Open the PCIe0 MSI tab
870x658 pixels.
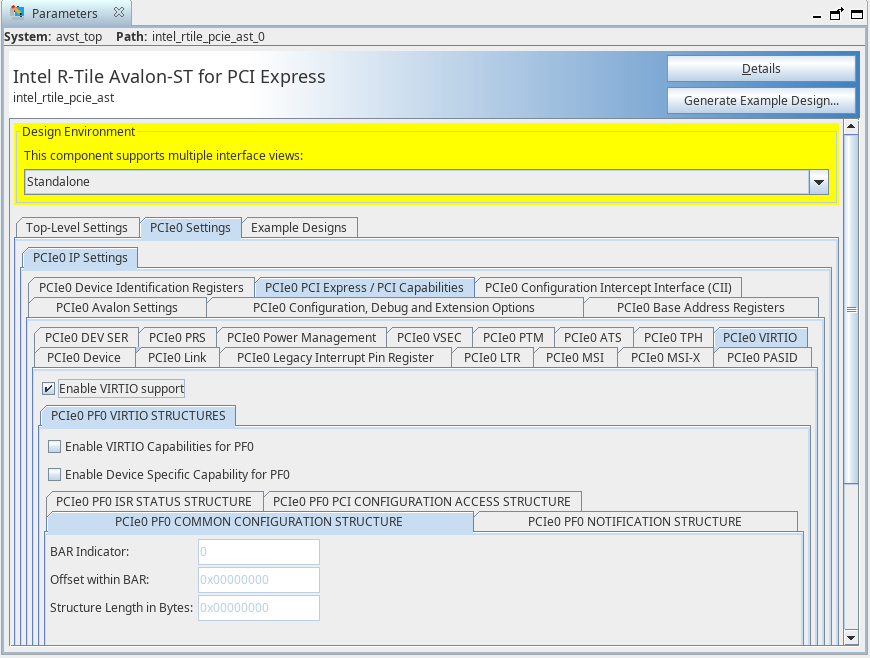click(x=575, y=357)
